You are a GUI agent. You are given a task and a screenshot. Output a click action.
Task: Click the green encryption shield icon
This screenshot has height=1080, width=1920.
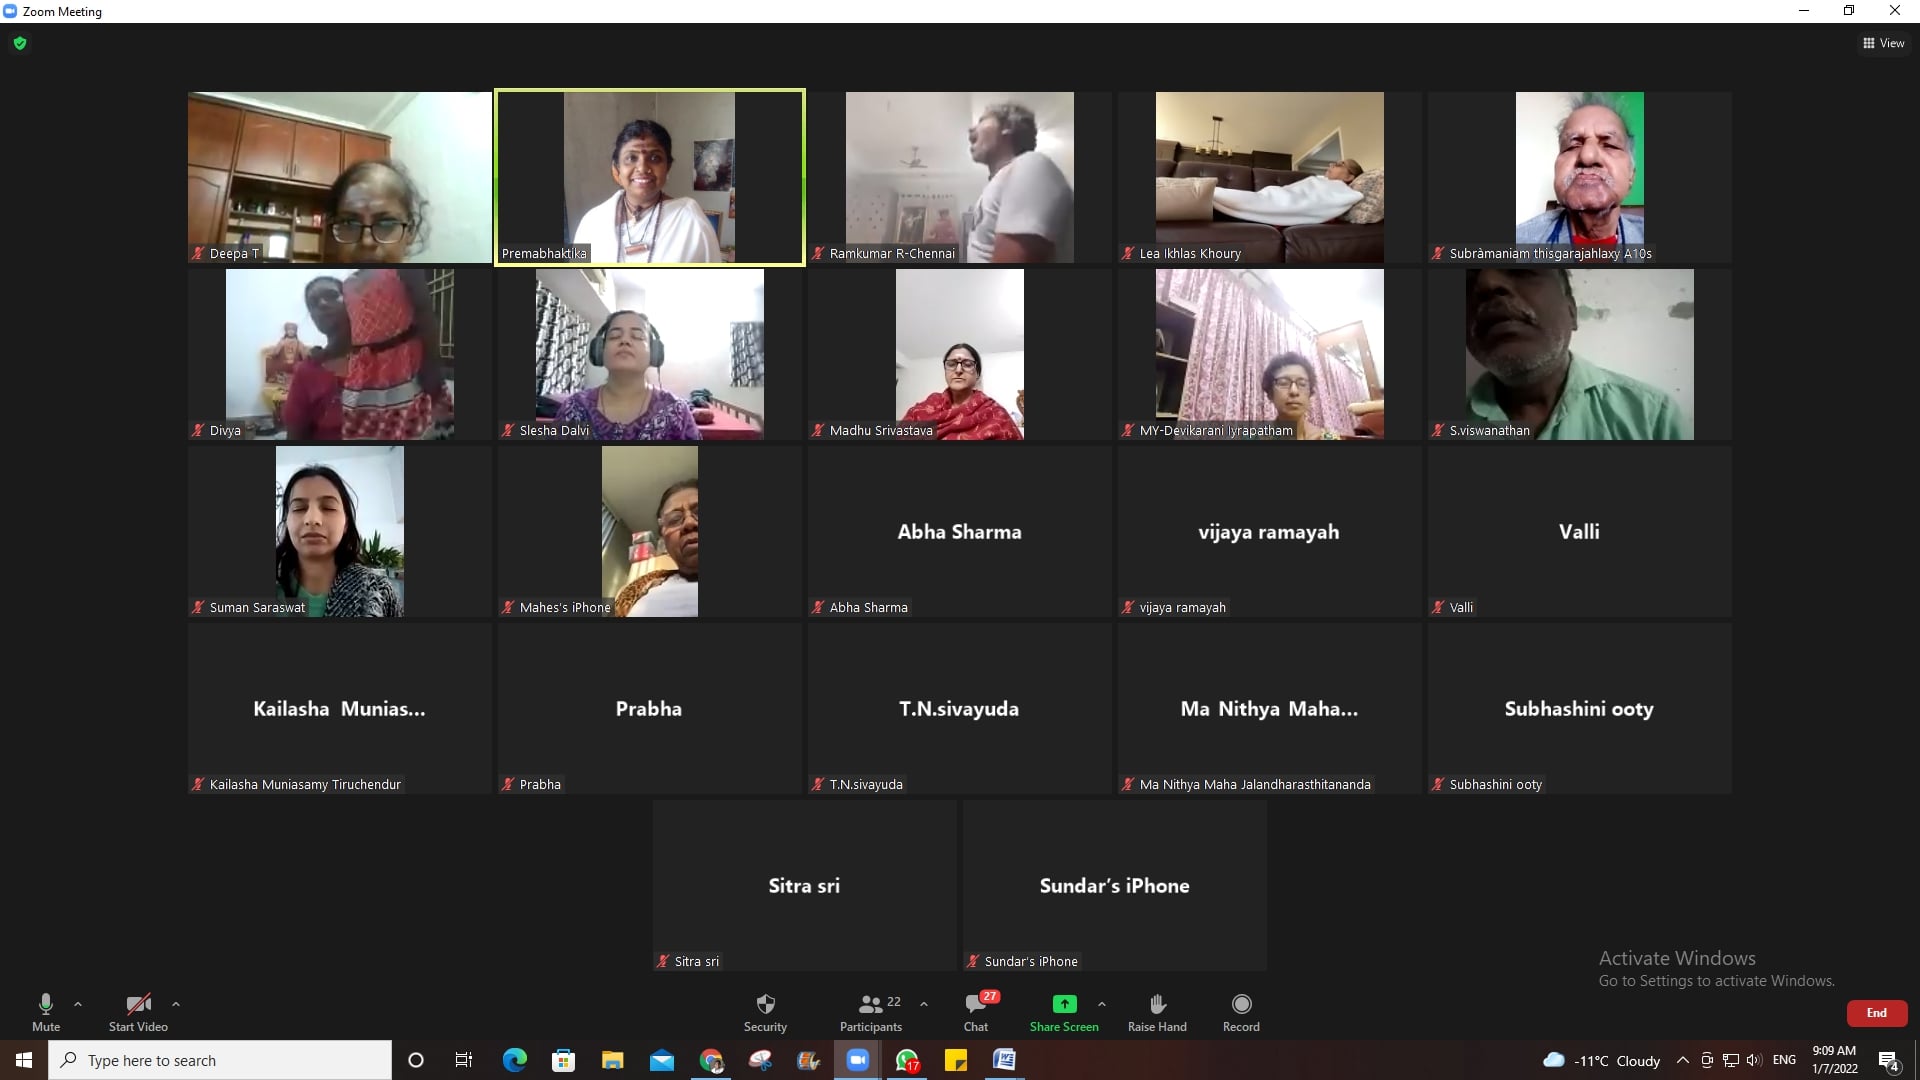20,43
